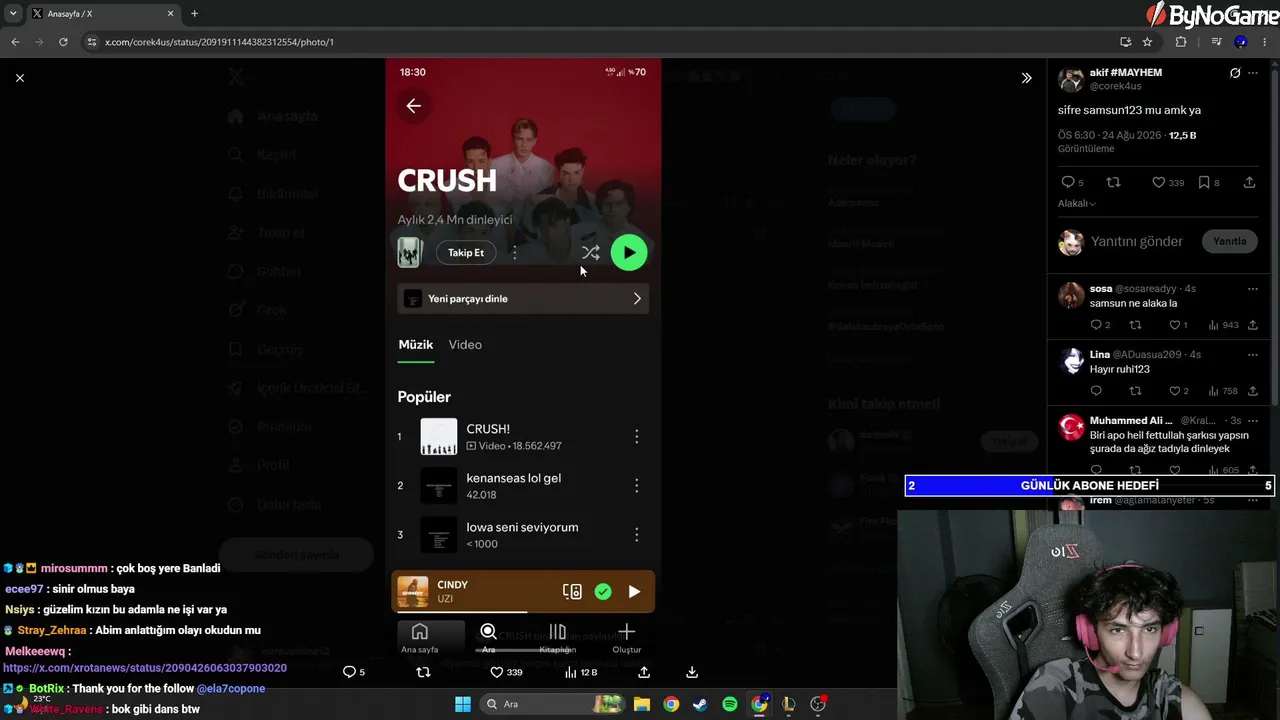Screen dimensions: 1280x720
Task: Open the more menu on akif #MAYHEM's tweet
Action: coord(1253,73)
